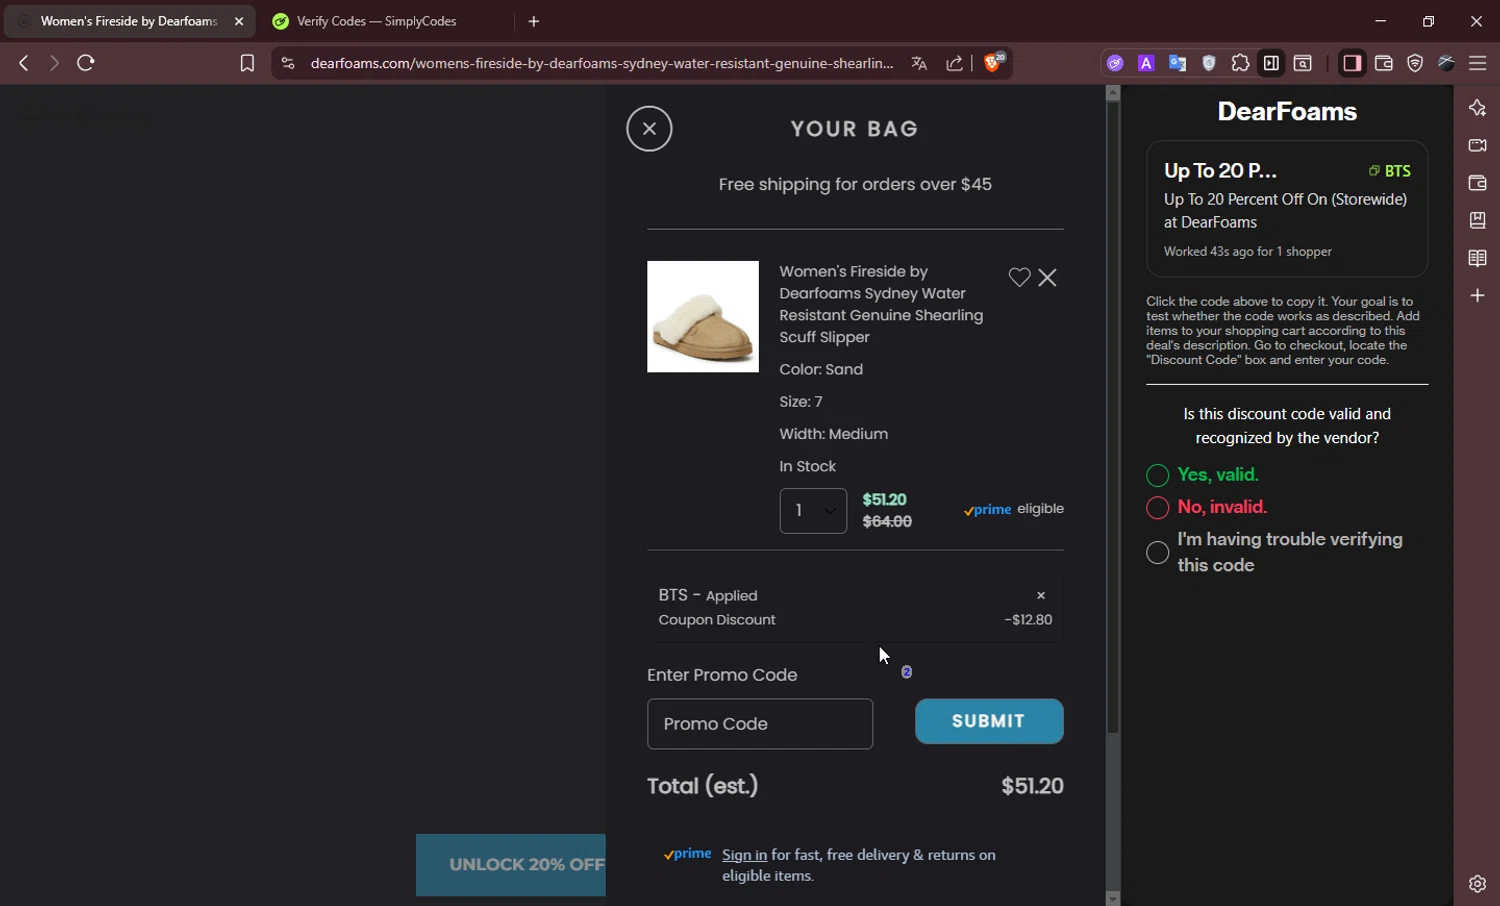Open Leo AI from the sidebar

1477,108
